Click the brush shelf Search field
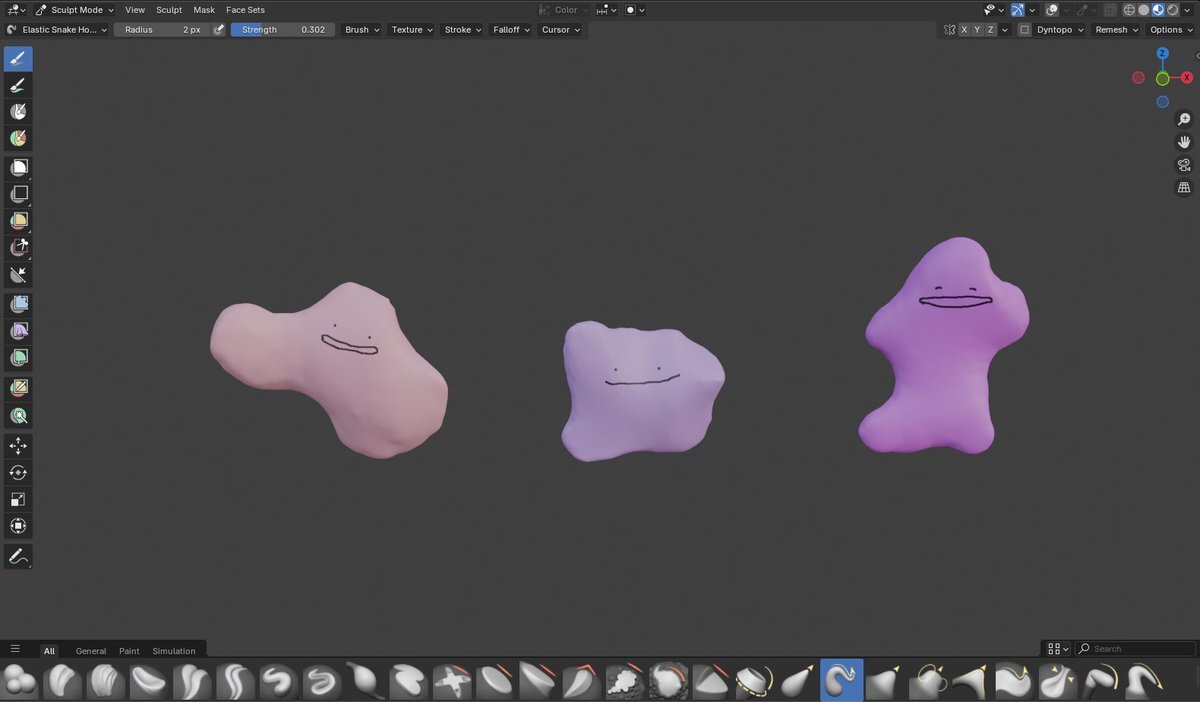Viewport: 1200px width, 702px height. (1135, 649)
